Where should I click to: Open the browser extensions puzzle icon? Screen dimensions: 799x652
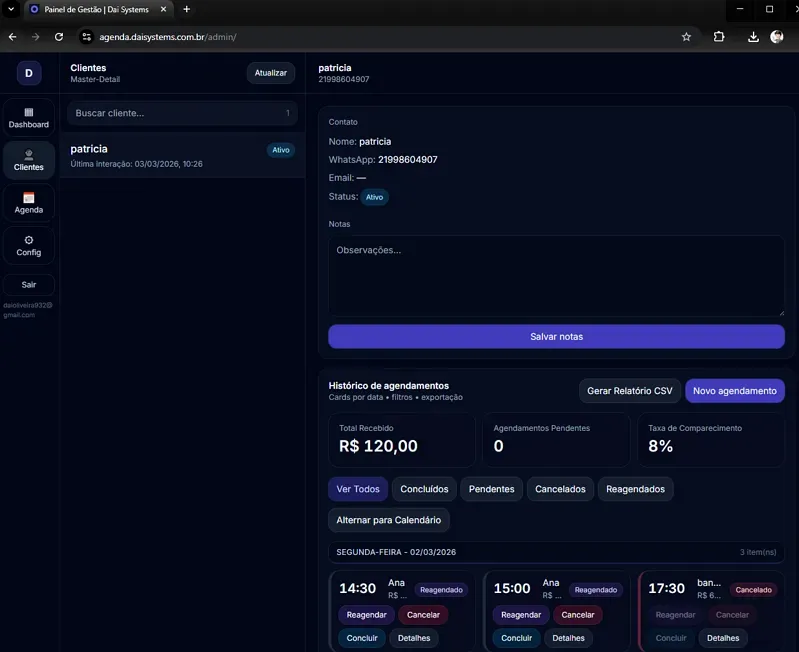[719, 37]
